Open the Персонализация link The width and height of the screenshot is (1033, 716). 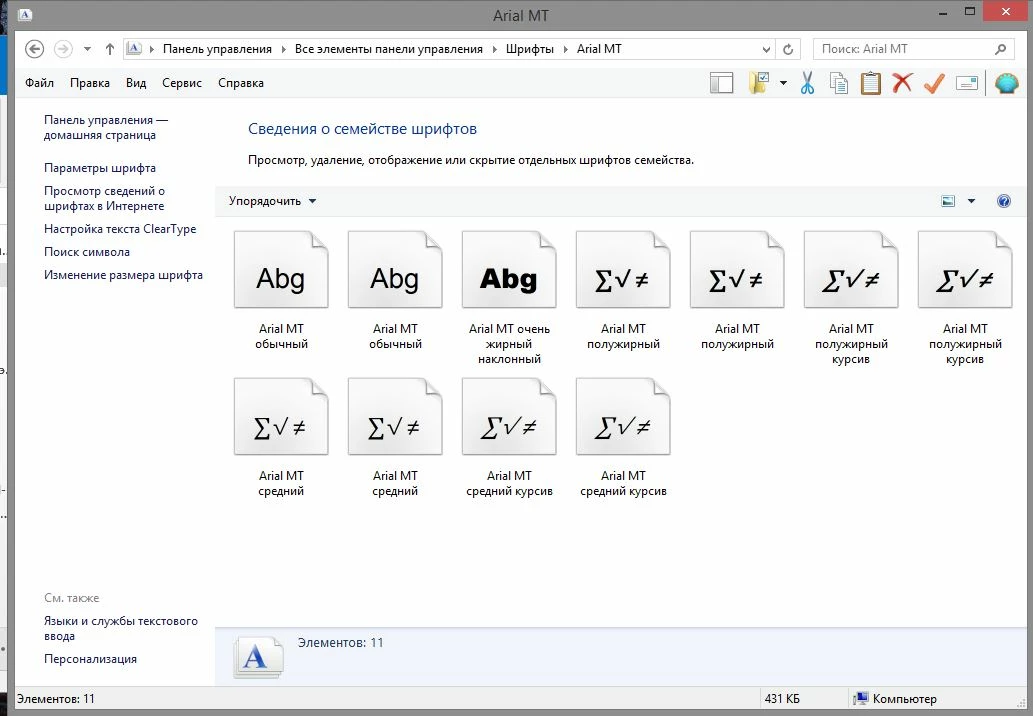[90, 659]
